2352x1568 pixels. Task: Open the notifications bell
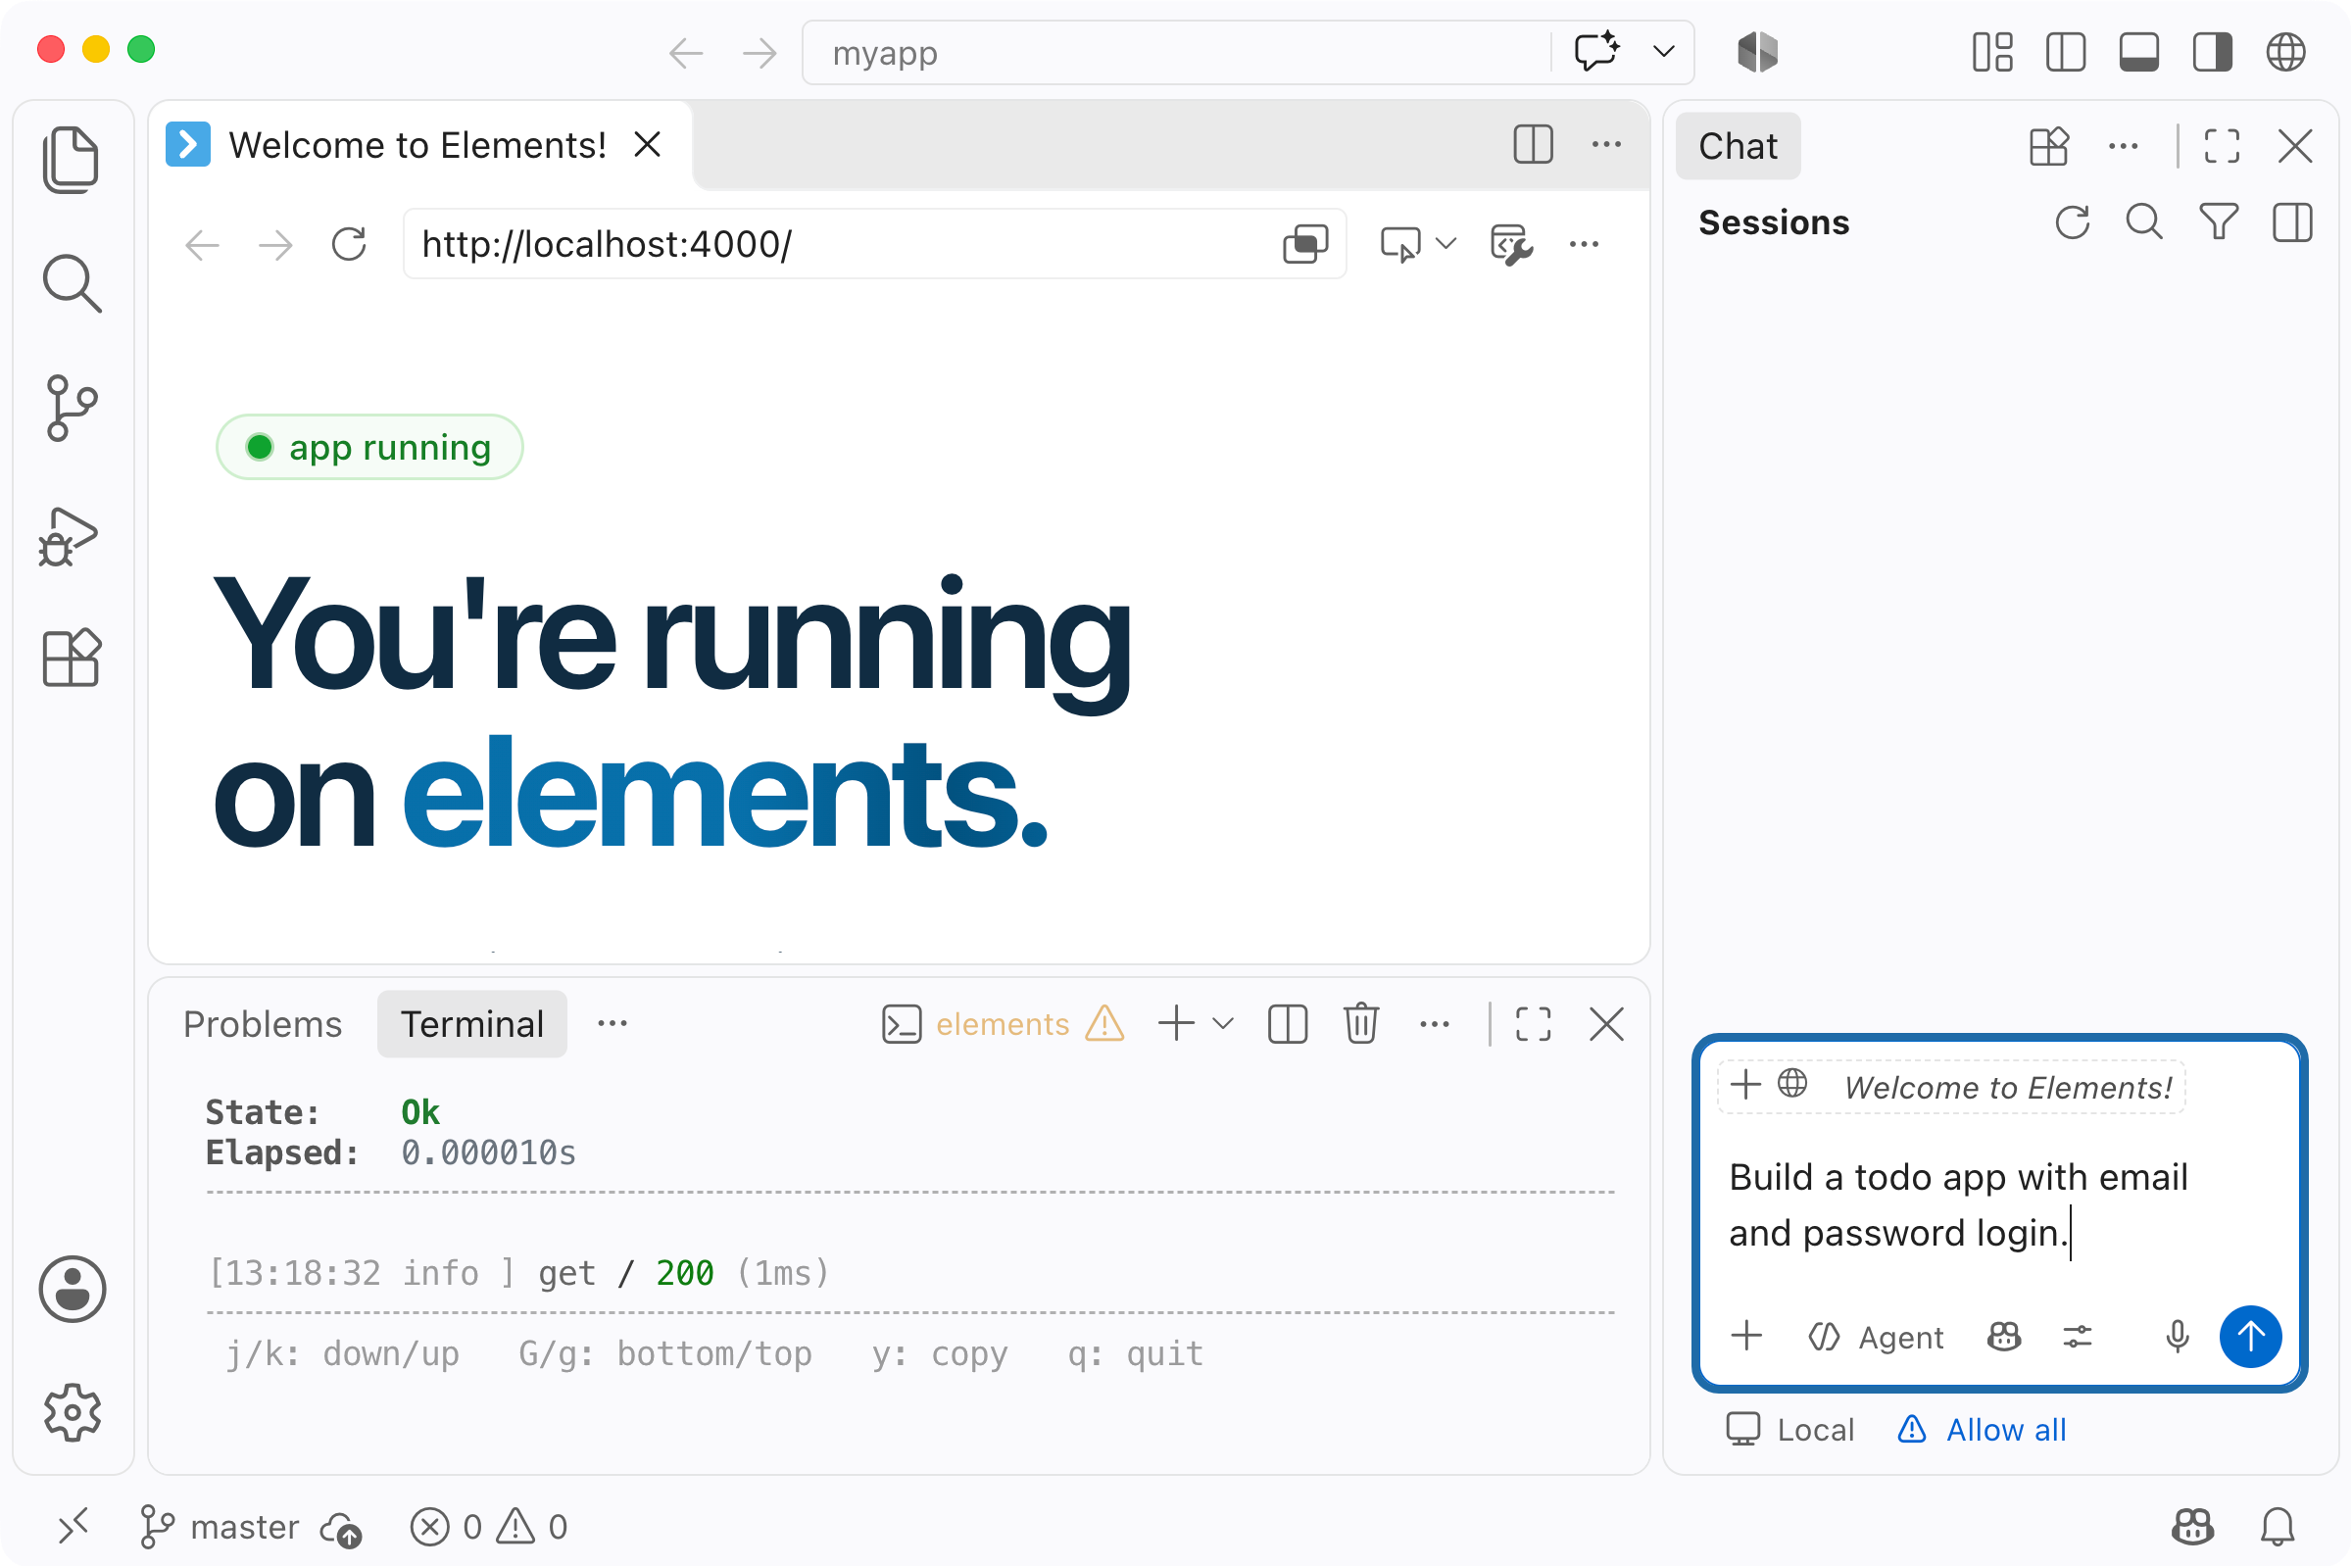click(2278, 1527)
